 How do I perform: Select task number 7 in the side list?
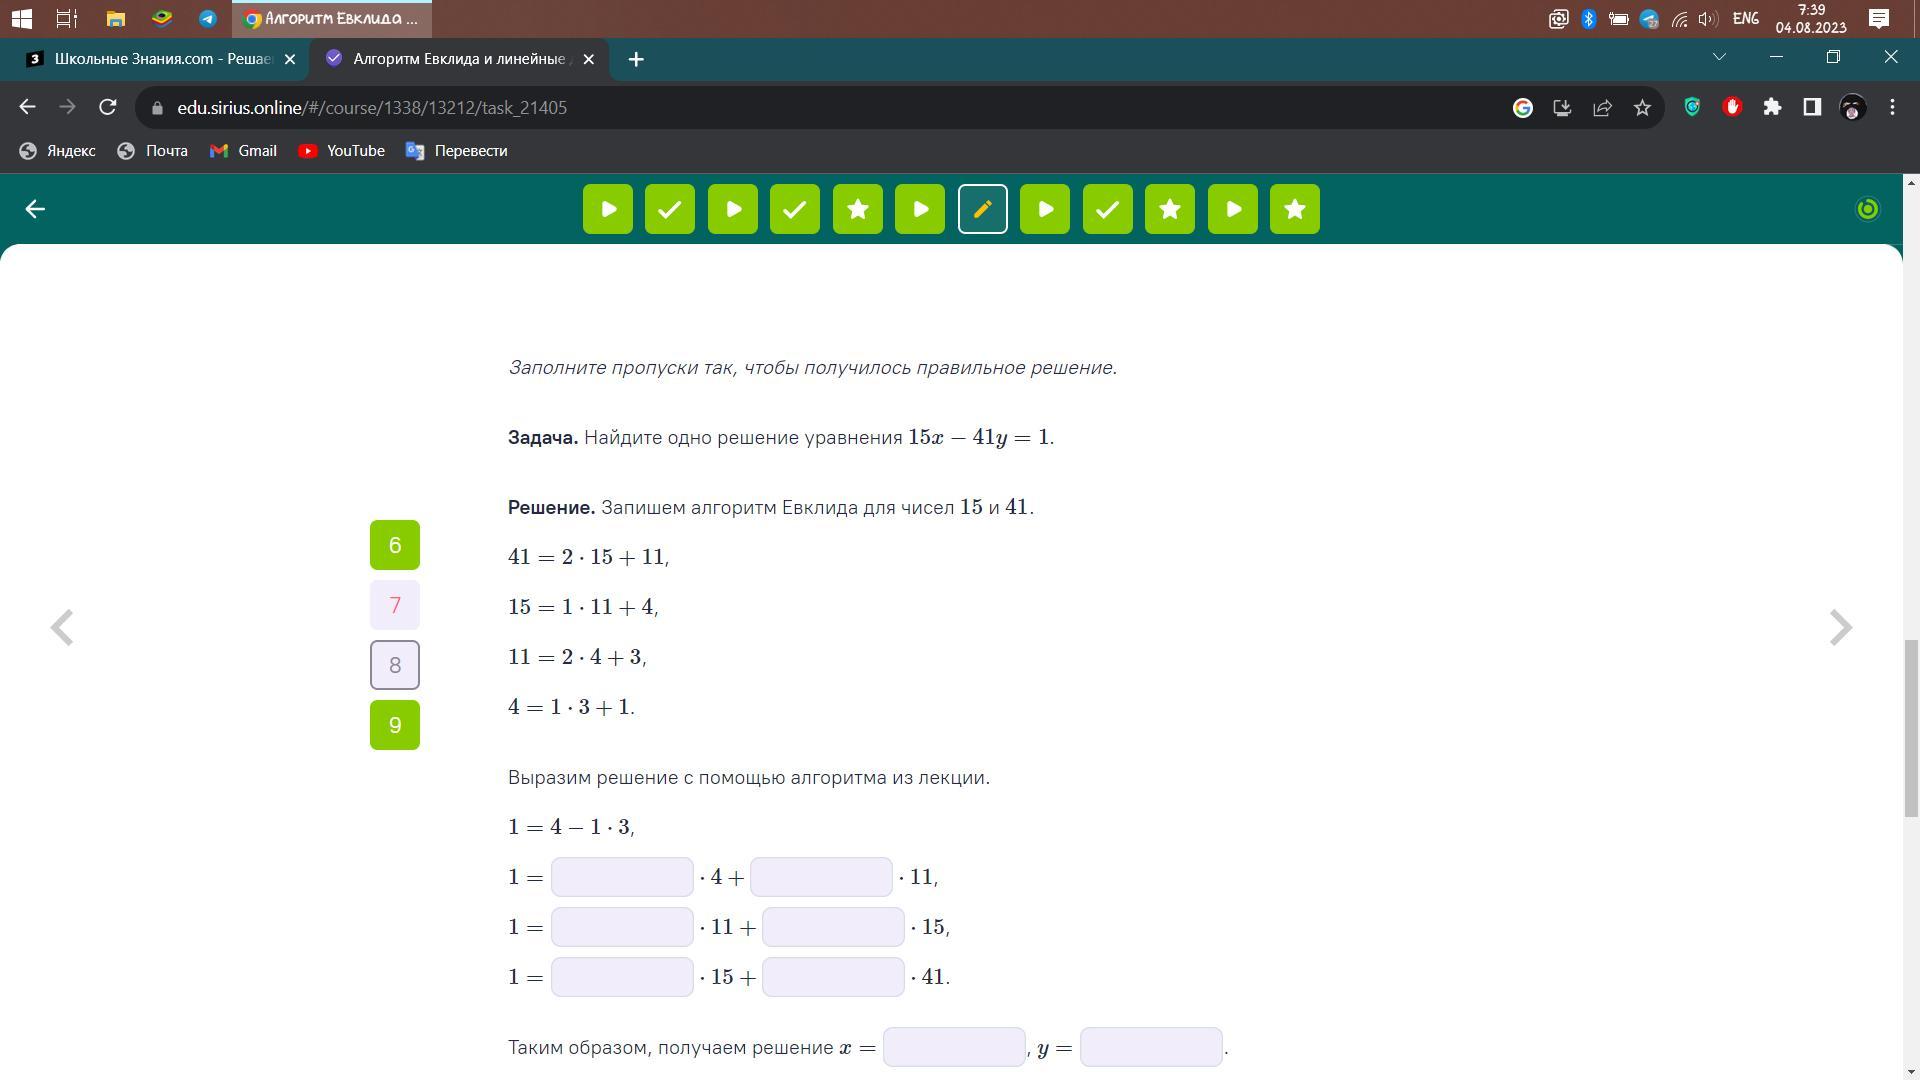(395, 605)
